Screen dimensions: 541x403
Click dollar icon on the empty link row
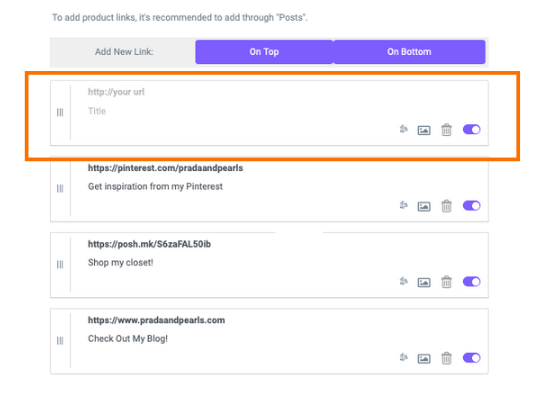pos(403,129)
